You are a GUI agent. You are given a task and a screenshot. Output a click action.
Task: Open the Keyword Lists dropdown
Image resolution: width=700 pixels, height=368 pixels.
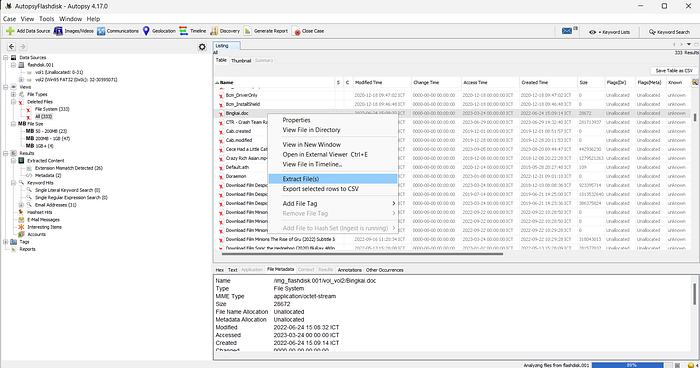coord(609,32)
